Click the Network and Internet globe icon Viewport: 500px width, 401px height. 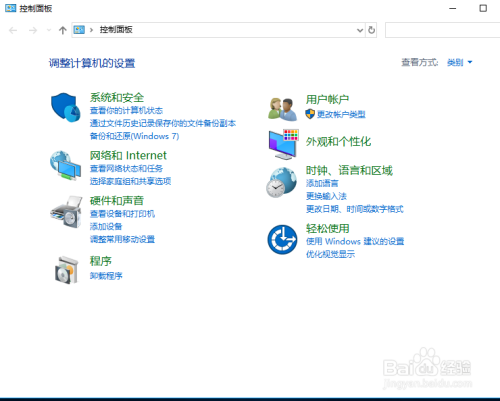65,165
